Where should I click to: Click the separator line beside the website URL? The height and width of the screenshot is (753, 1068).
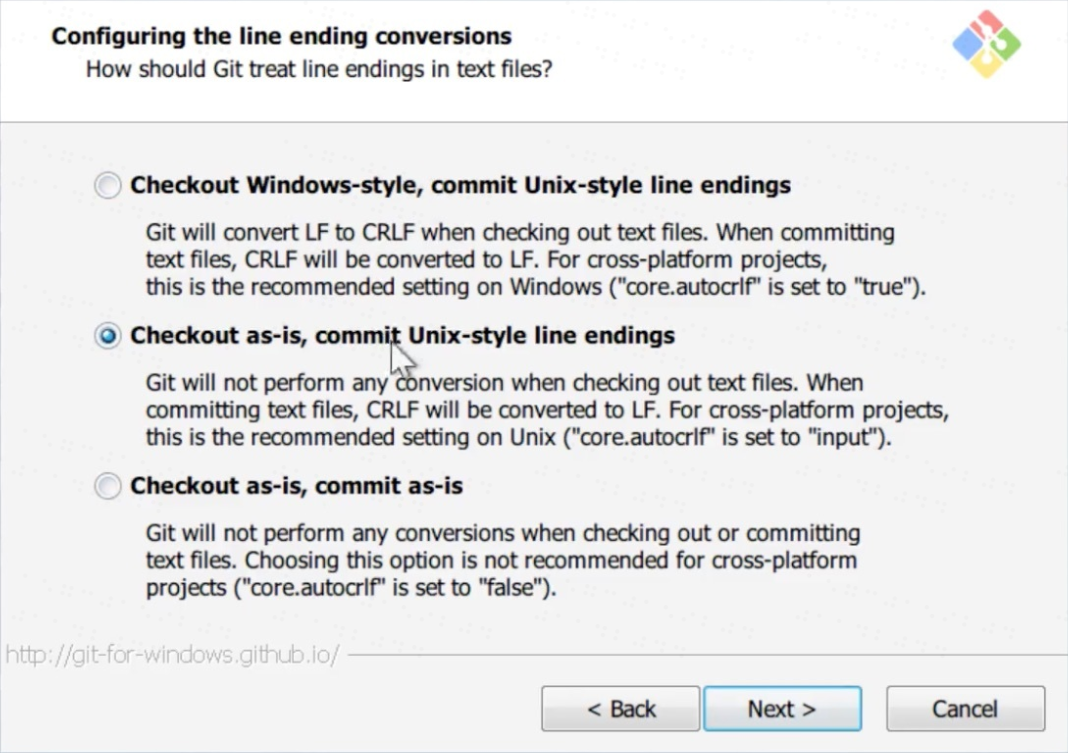(x=700, y=657)
